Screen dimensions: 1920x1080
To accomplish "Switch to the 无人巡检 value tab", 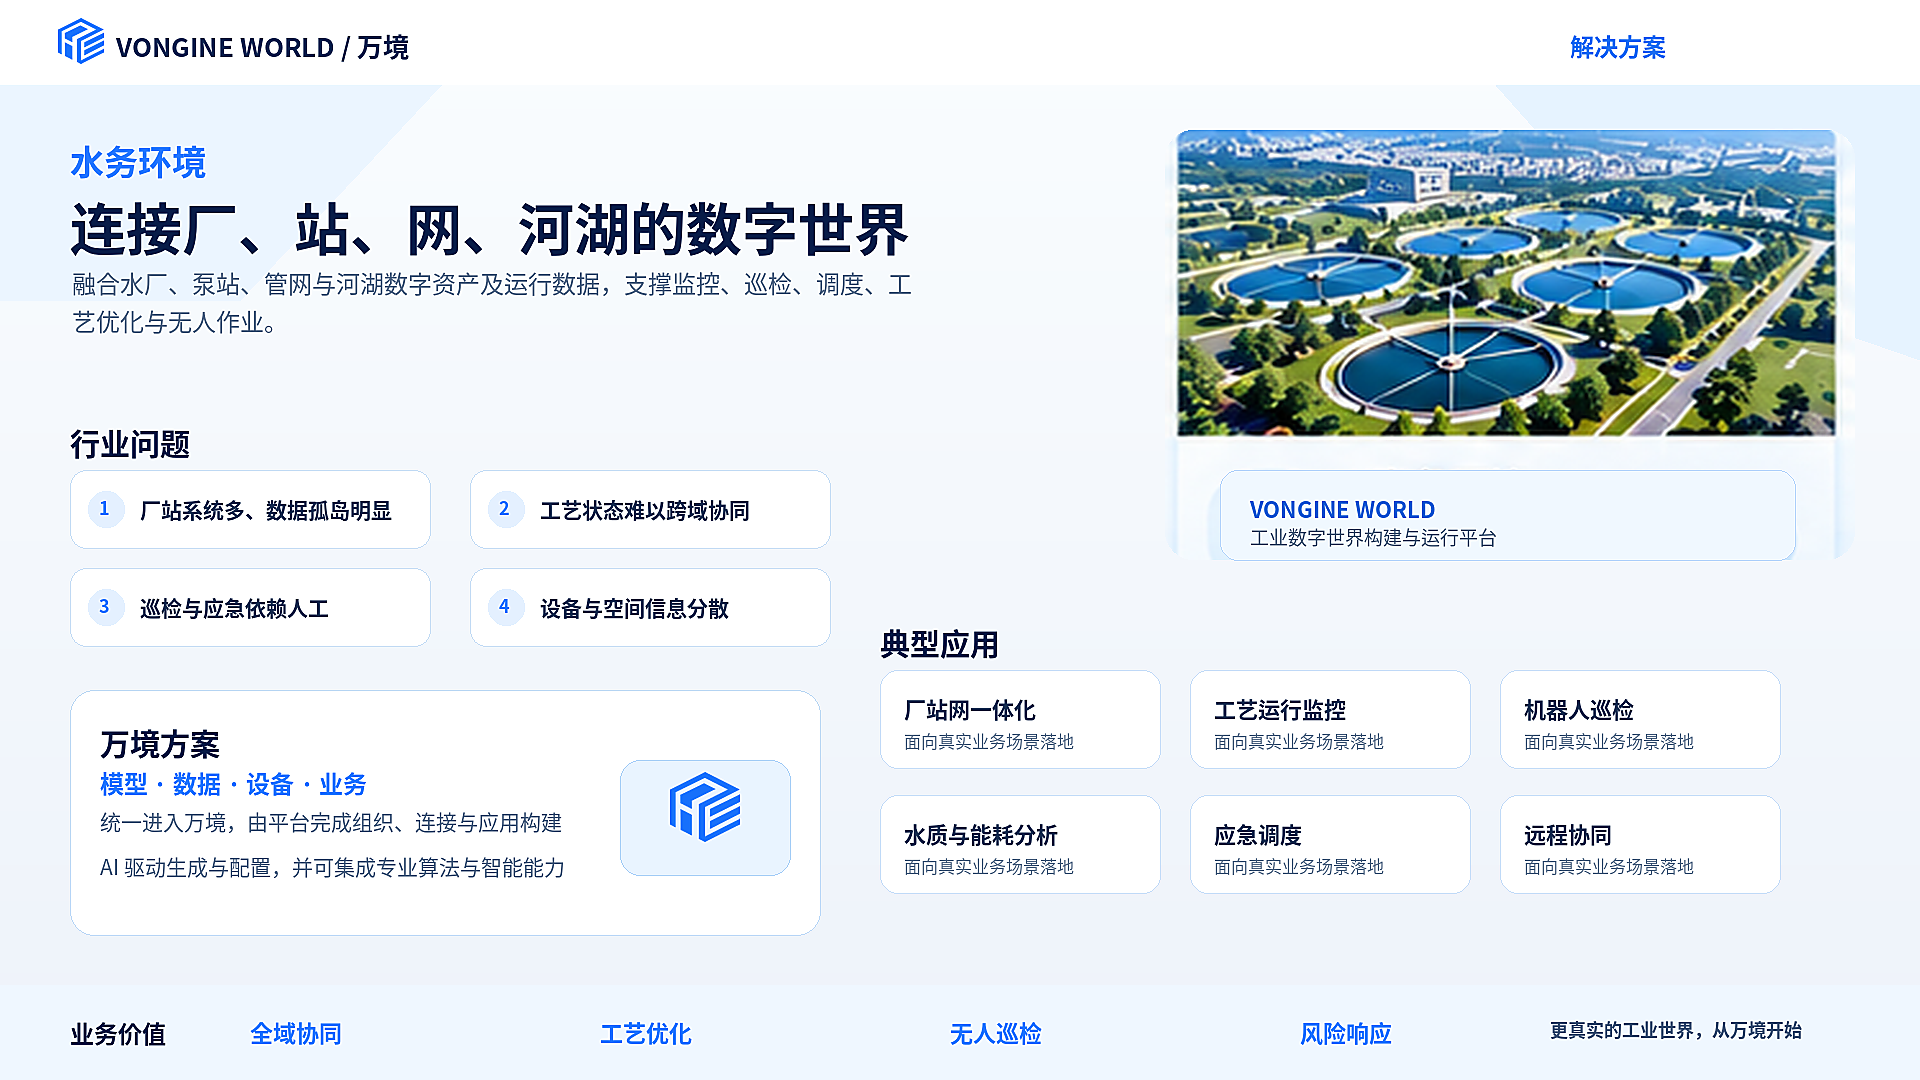I will pyautogui.click(x=996, y=1033).
